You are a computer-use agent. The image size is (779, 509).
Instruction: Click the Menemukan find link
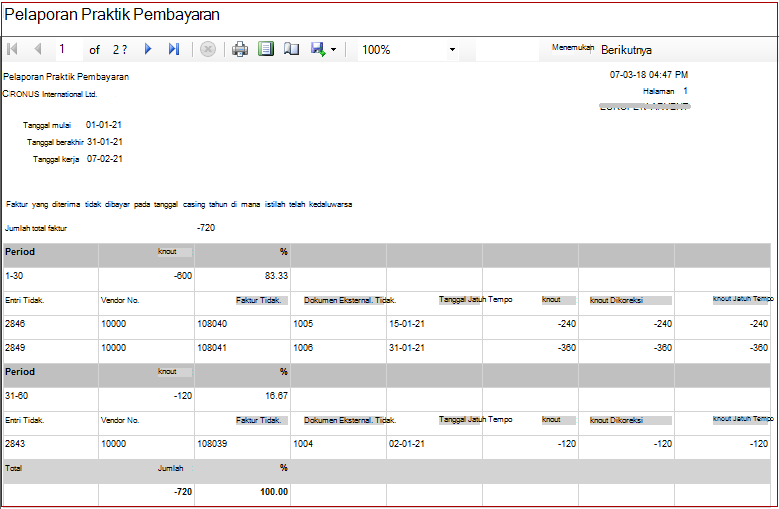[x=572, y=48]
